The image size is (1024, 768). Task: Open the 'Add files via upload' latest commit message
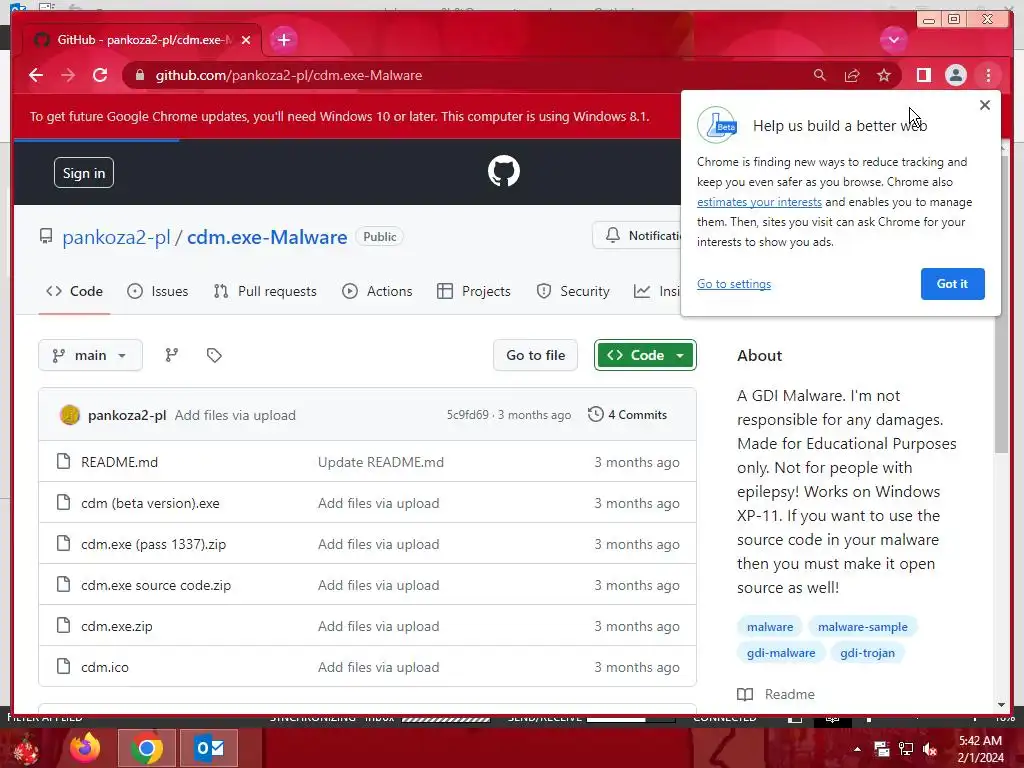[x=235, y=415]
